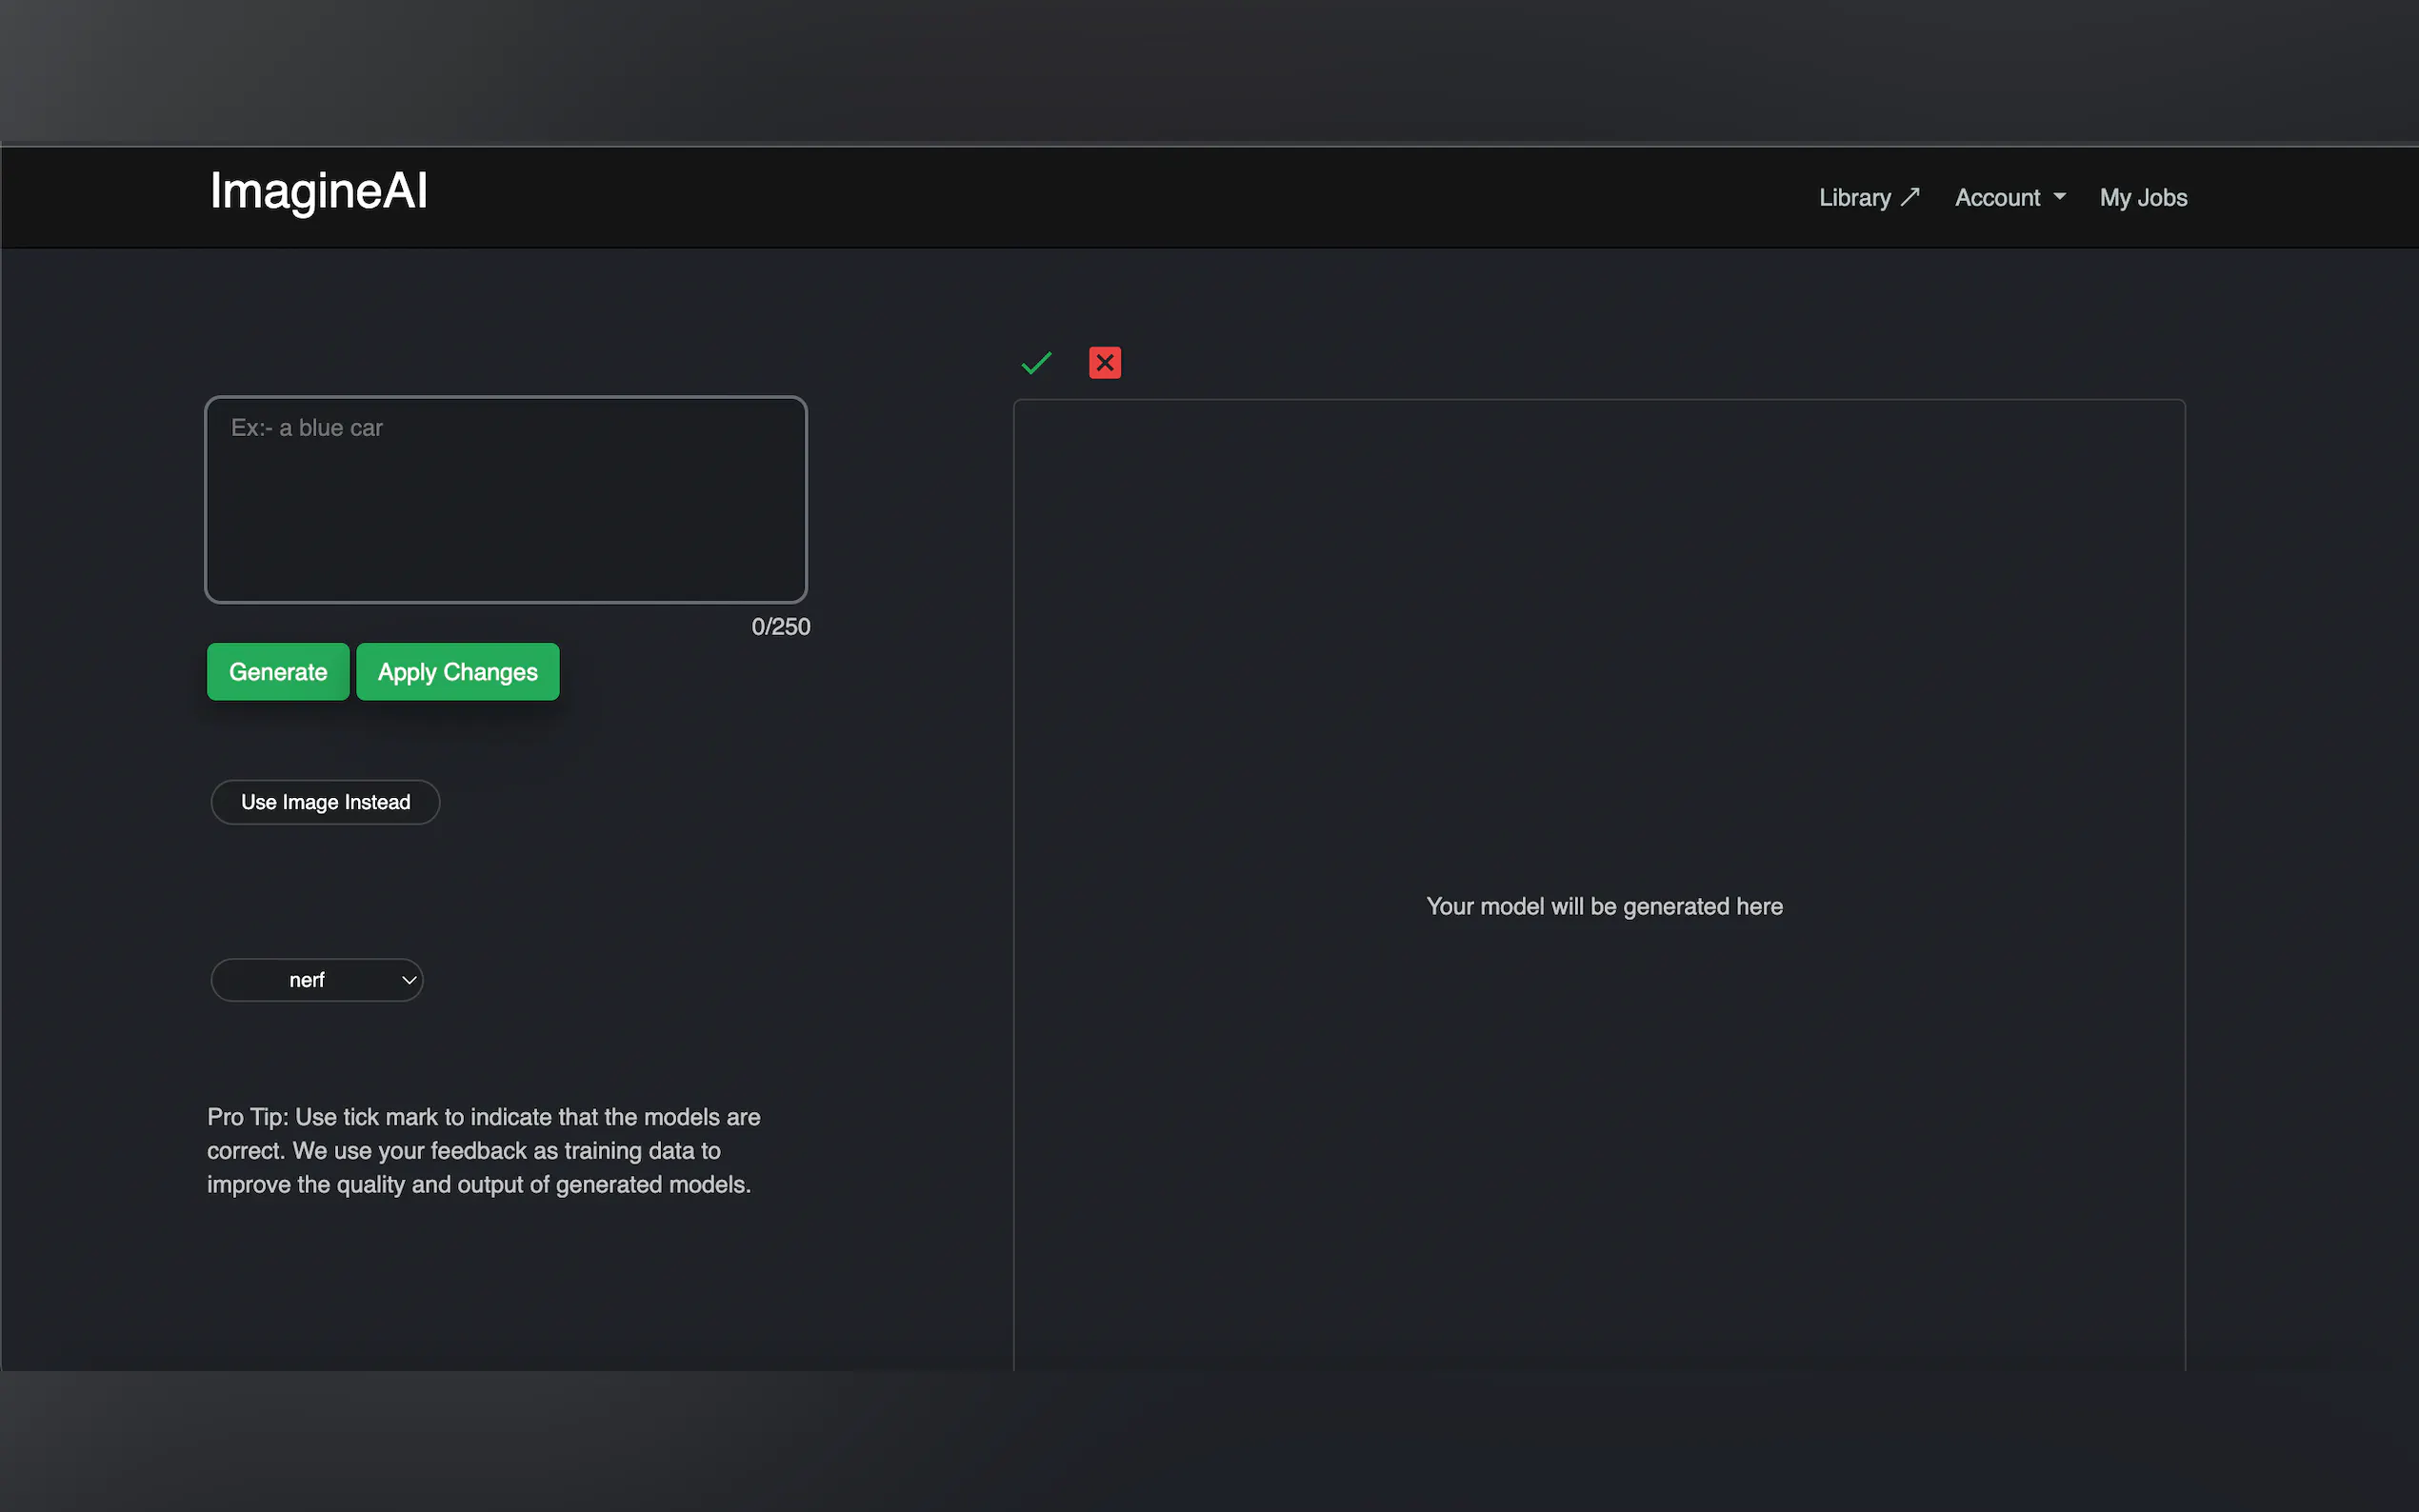Click the chevron on the nerf selector
The width and height of the screenshot is (2419, 1512).
tap(408, 980)
